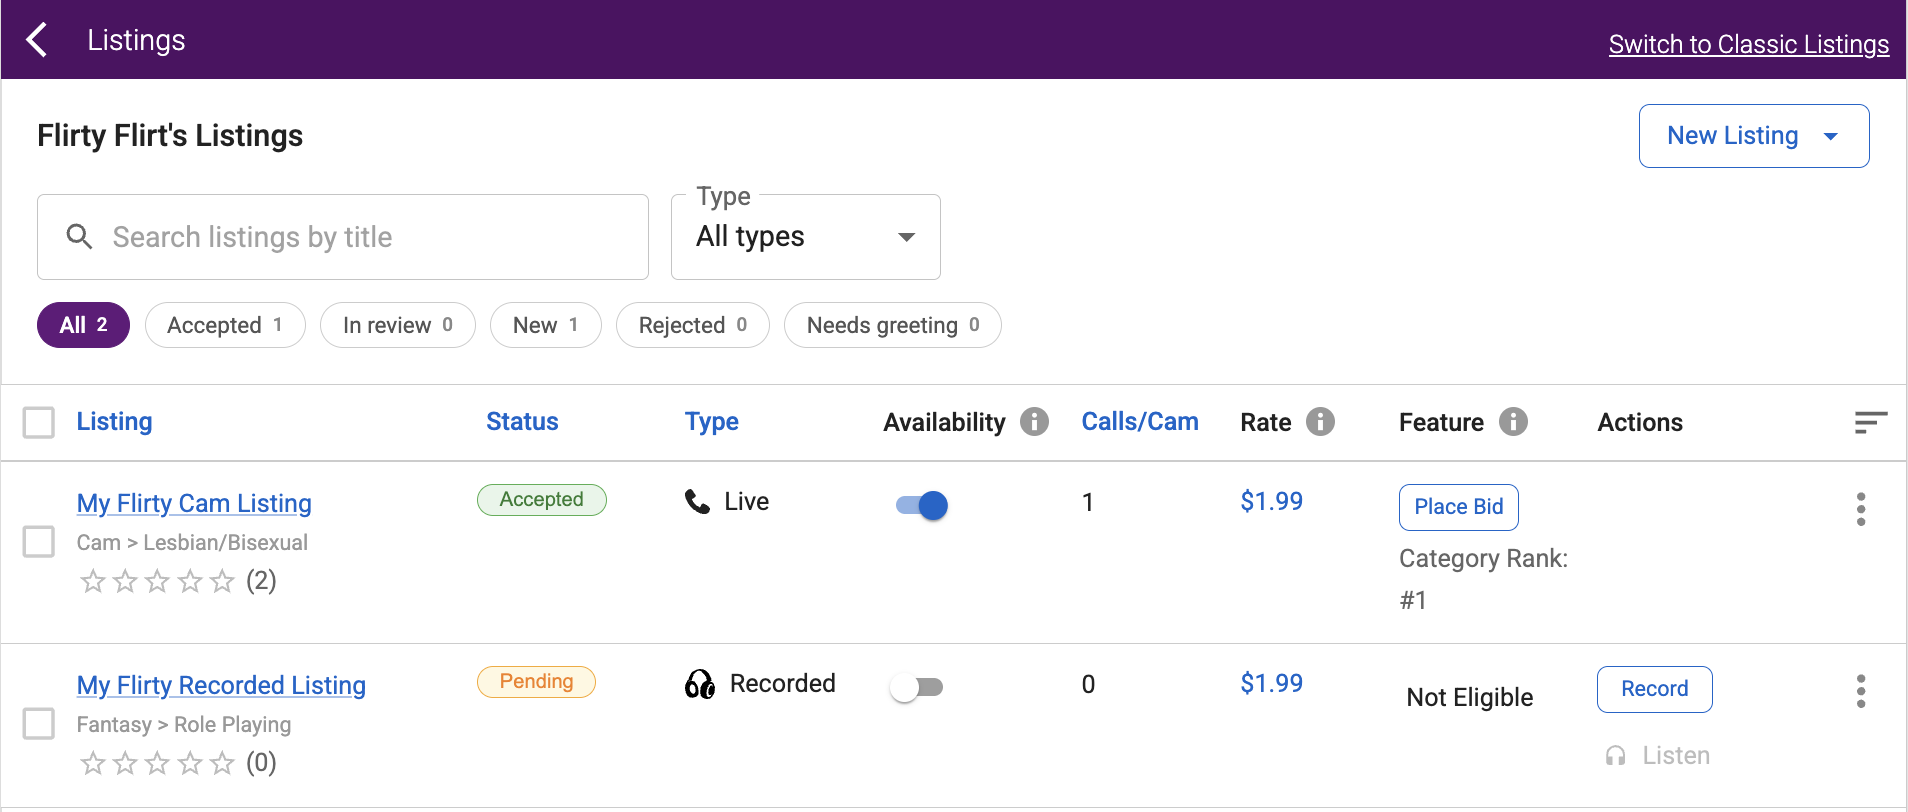Click the $1.99 rate for Recorded Listing
The height and width of the screenshot is (812, 1908).
(1272, 683)
